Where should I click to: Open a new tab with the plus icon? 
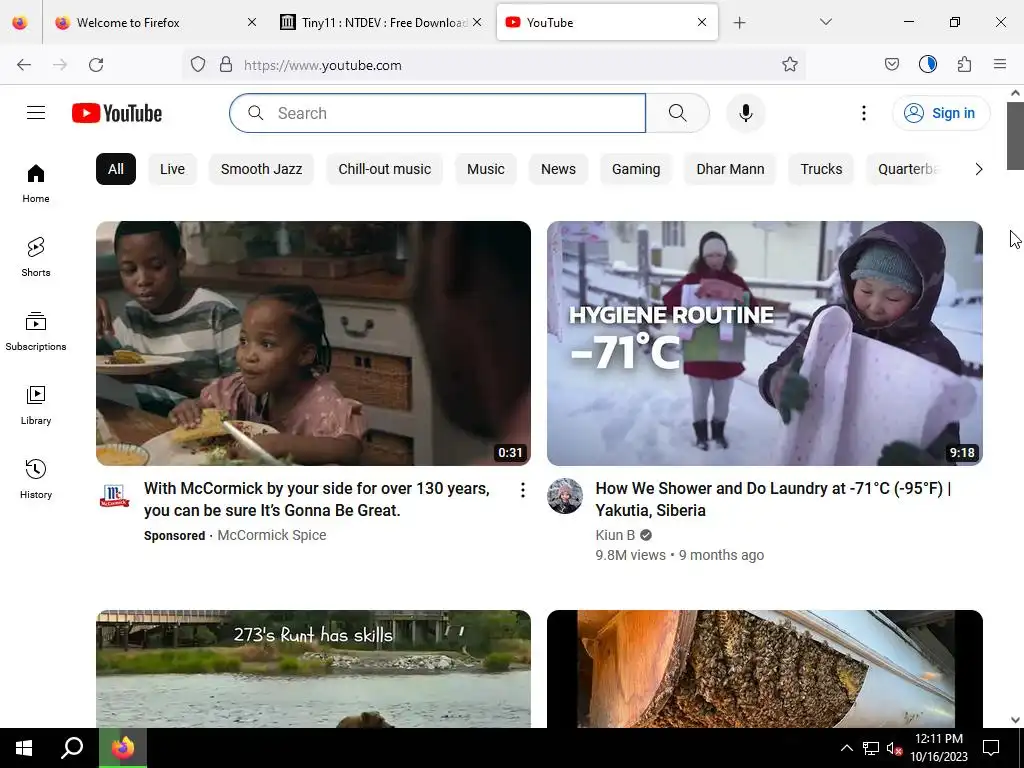coord(739,23)
